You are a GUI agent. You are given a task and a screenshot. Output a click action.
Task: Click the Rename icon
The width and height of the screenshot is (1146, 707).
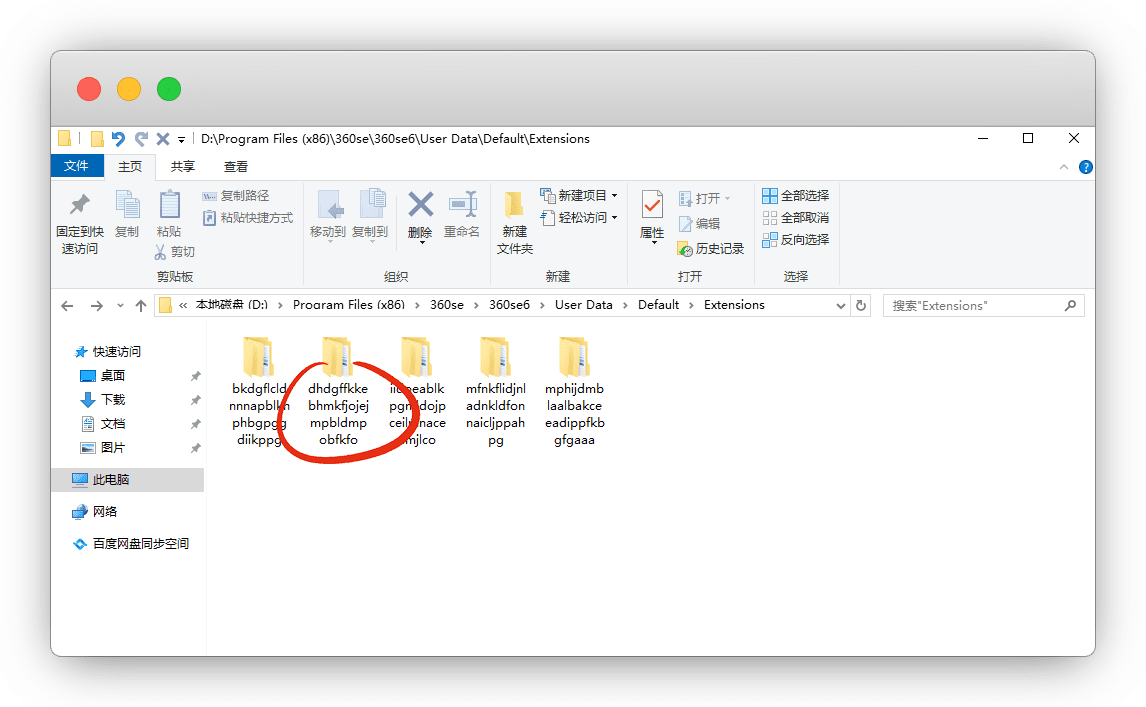pyautogui.click(x=462, y=206)
